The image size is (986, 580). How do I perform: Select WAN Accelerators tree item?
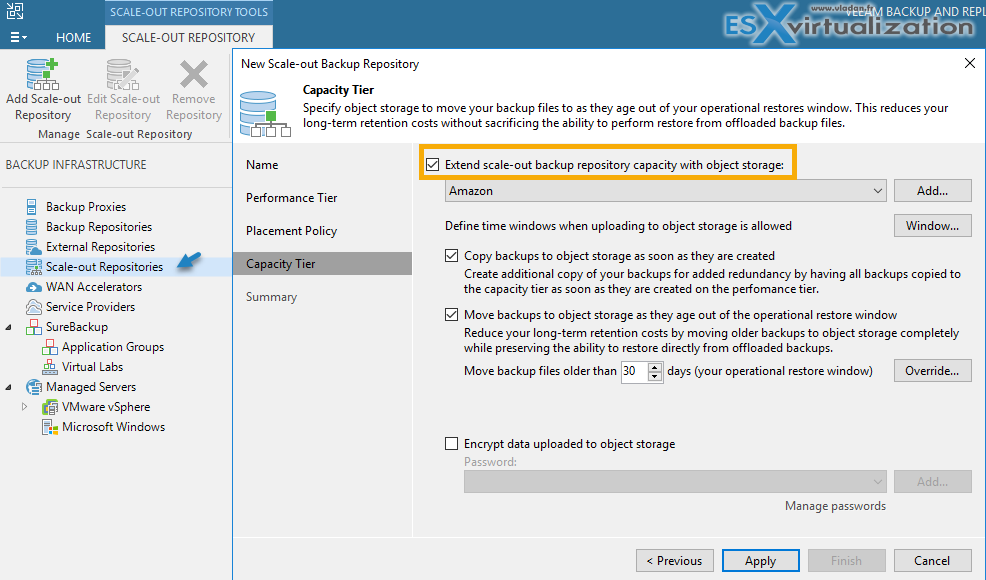(94, 287)
